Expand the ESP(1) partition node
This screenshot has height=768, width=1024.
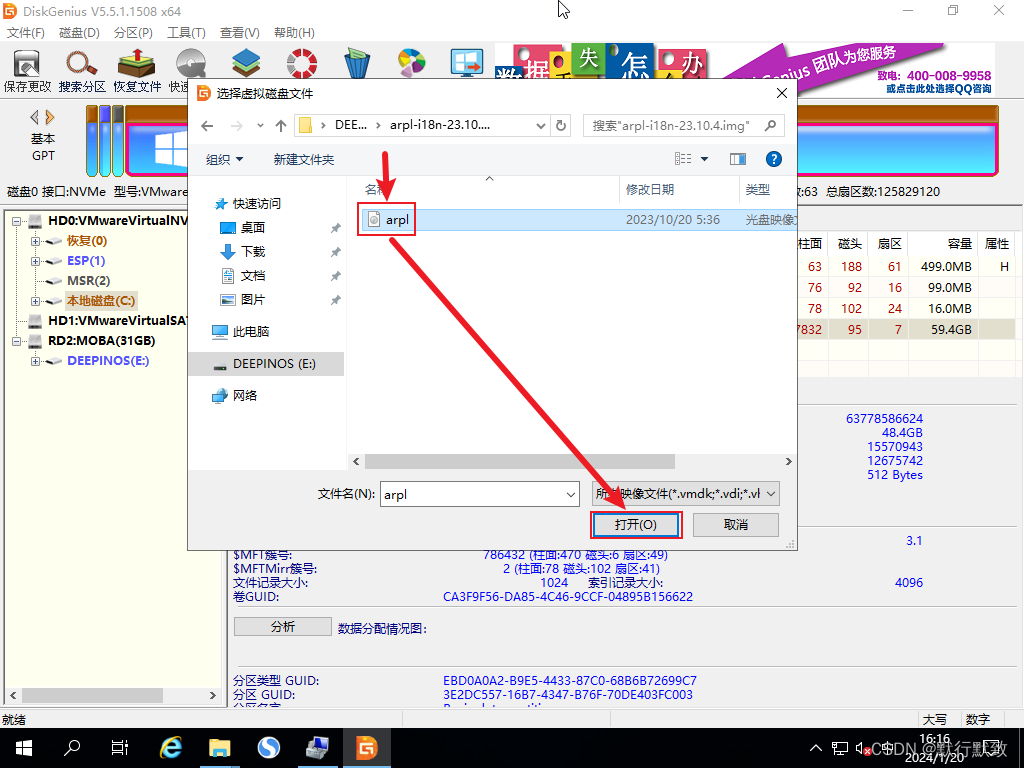click(36, 261)
